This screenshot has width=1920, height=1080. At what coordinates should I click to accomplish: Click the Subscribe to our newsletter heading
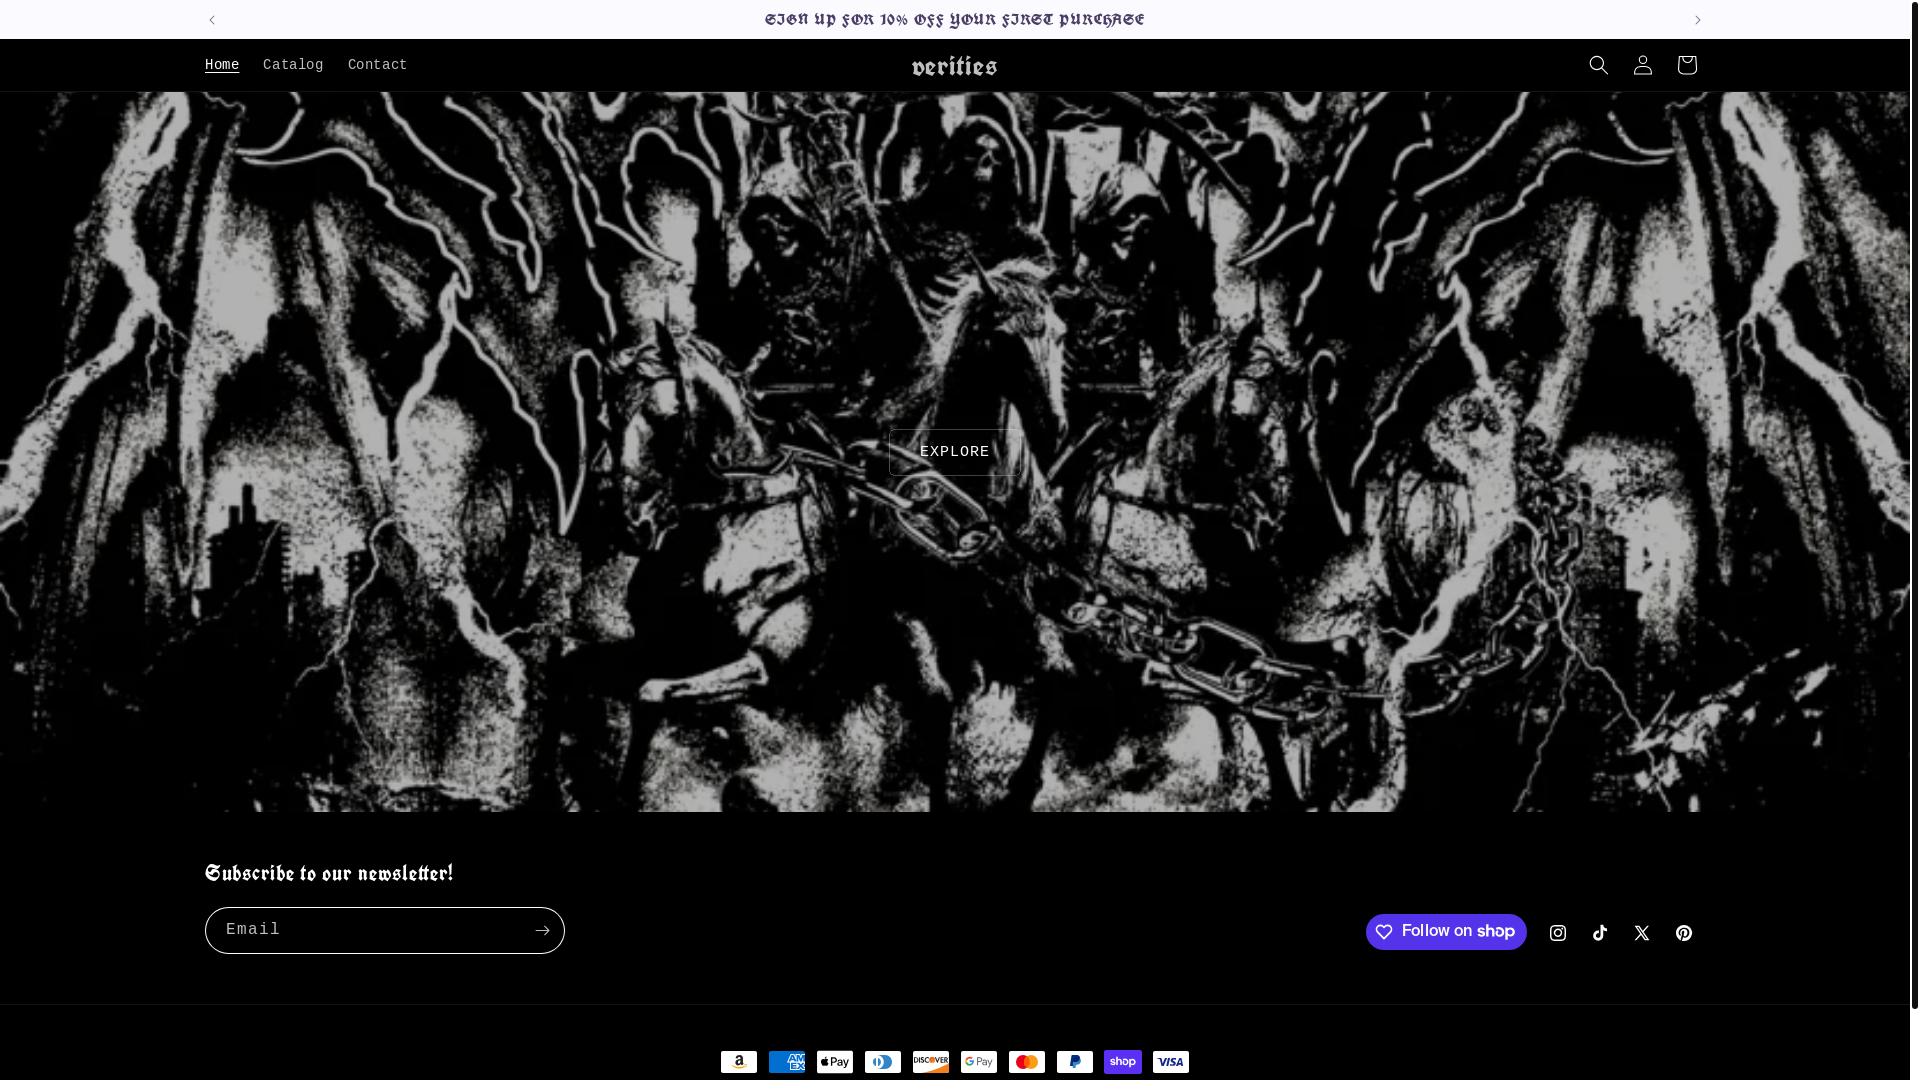(329, 874)
